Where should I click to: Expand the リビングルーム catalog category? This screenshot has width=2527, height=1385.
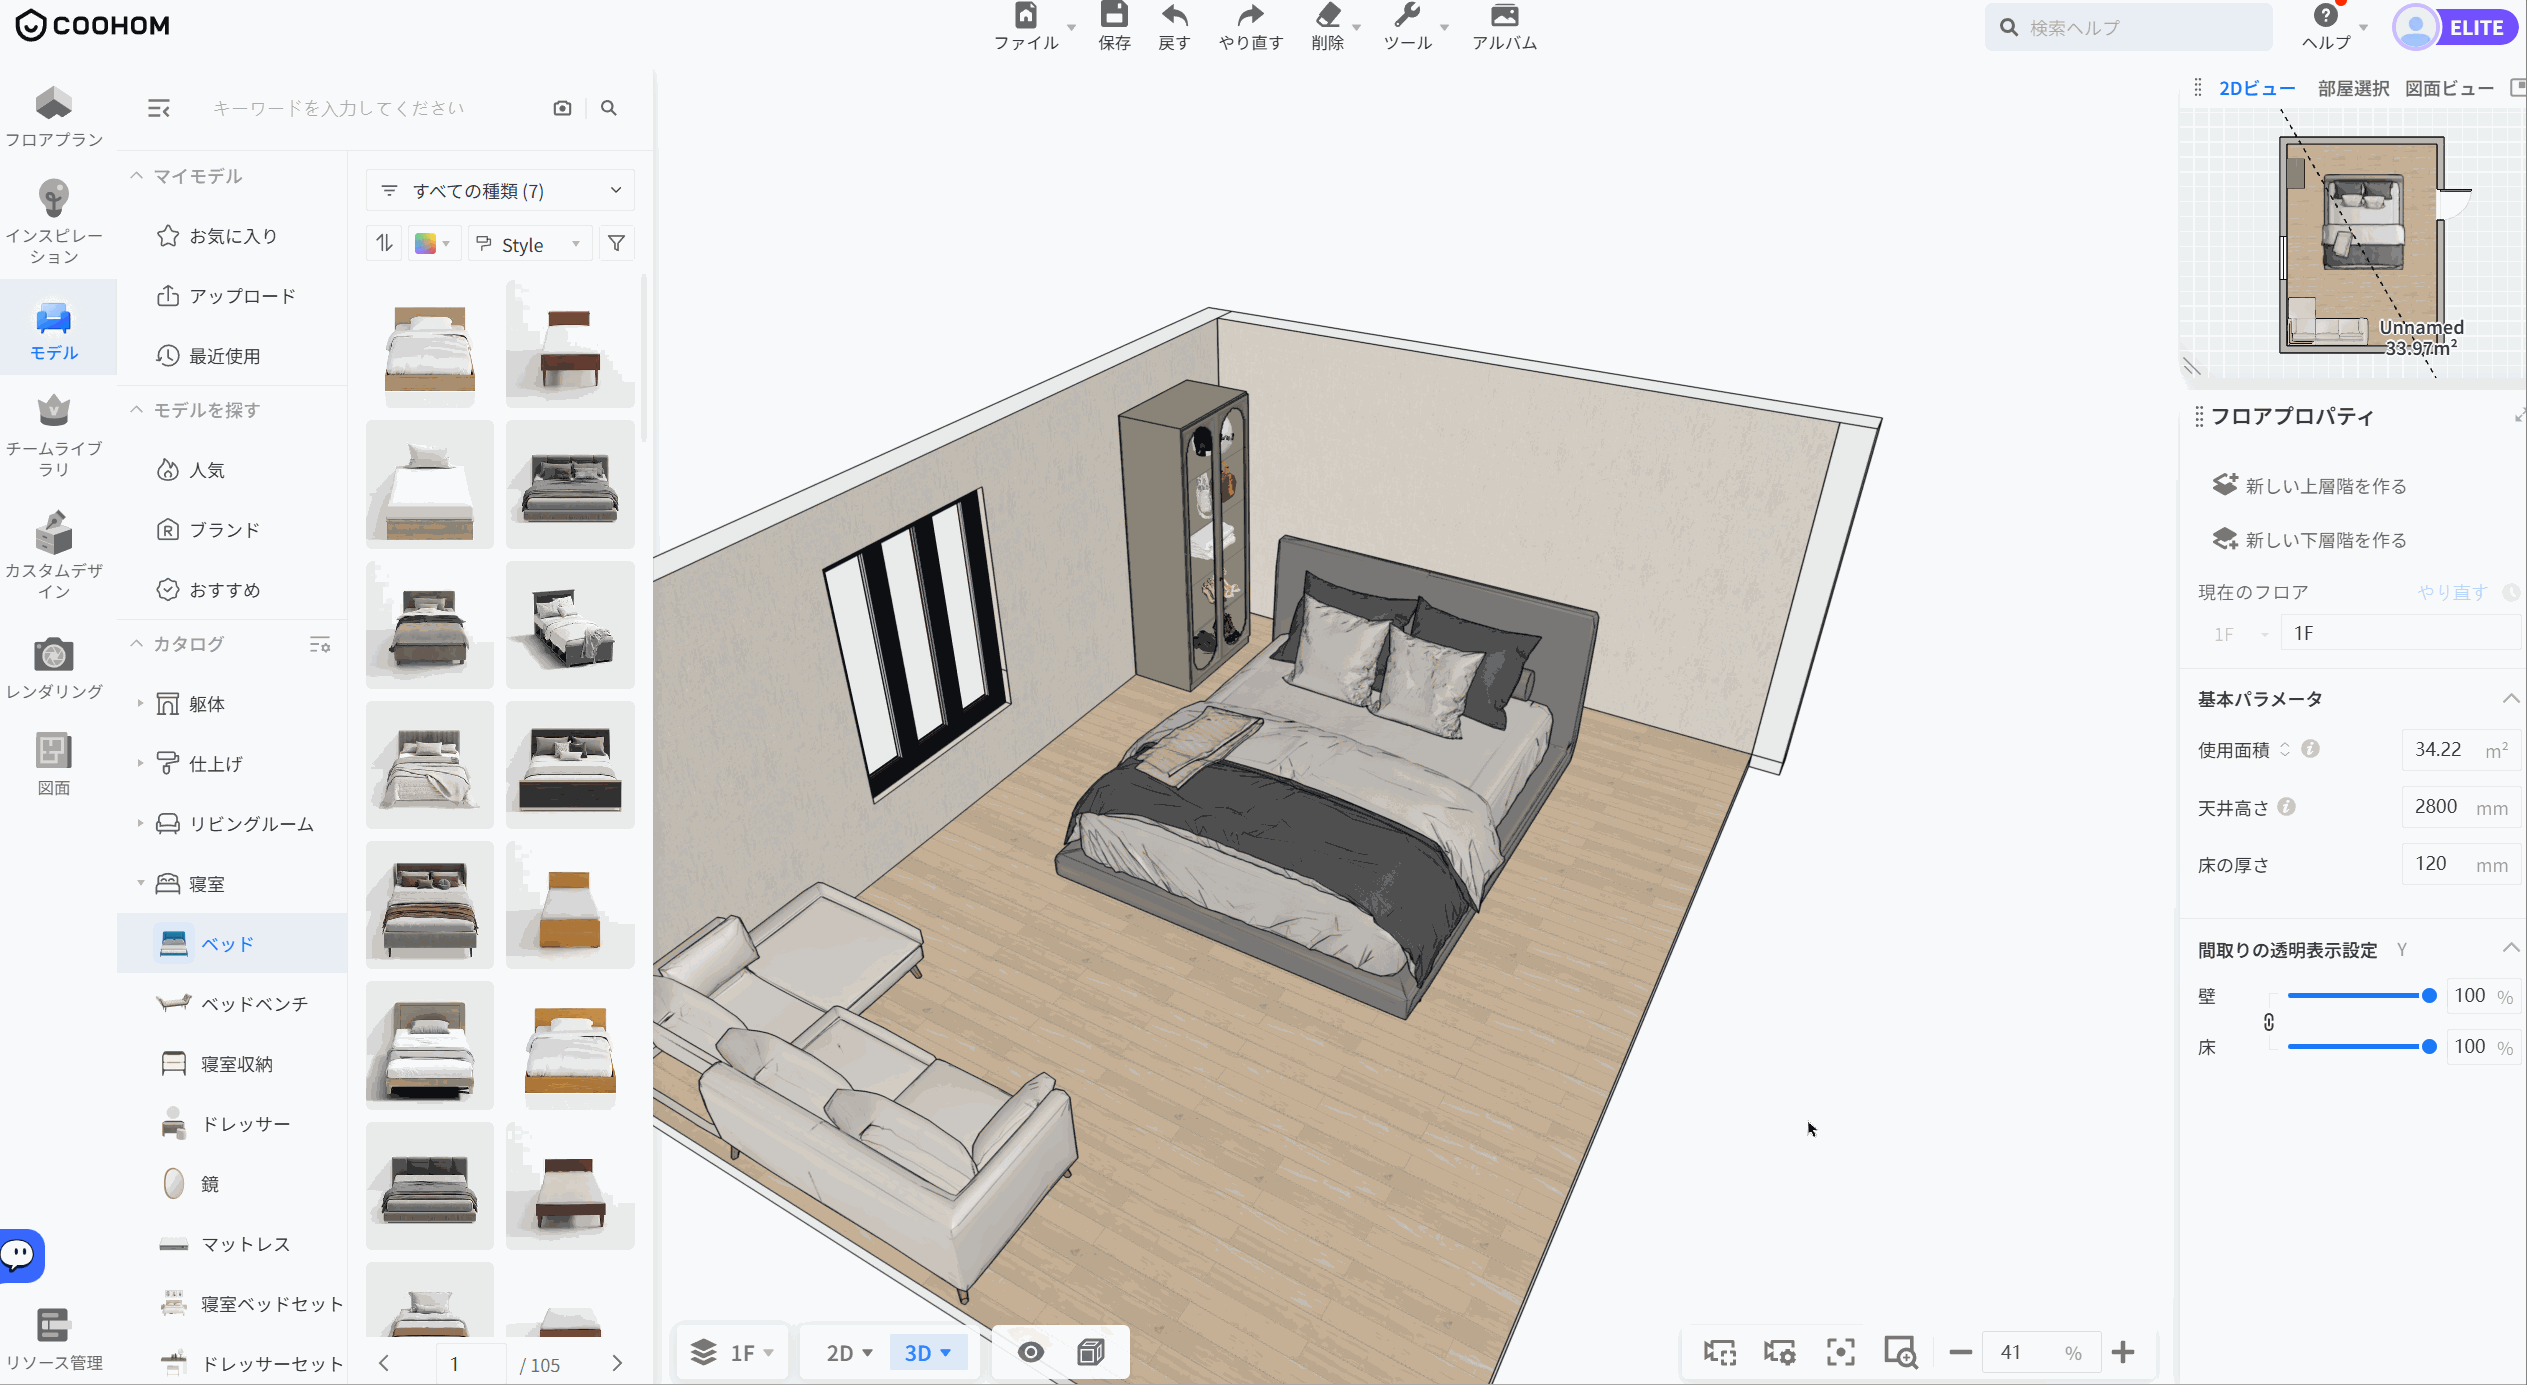coord(140,824)
